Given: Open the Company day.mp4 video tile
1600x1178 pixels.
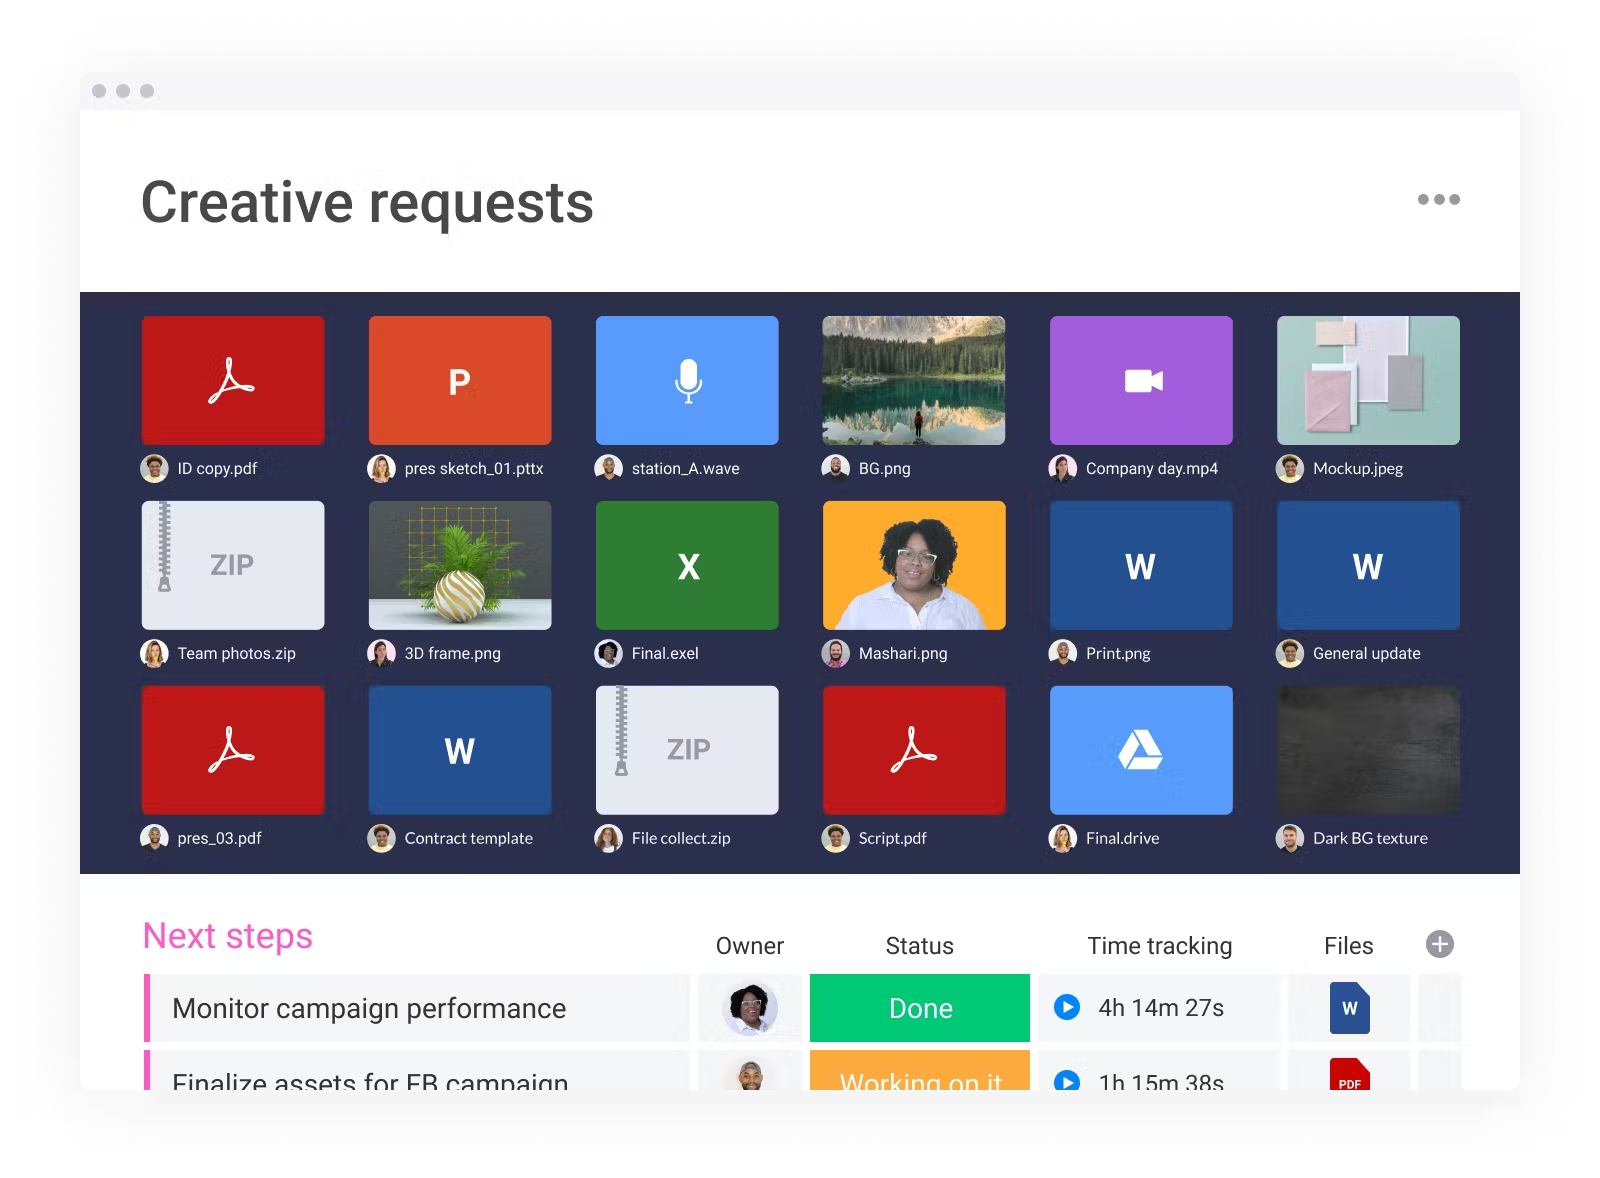Looking at the screenshot, I should pos(1141,381).
